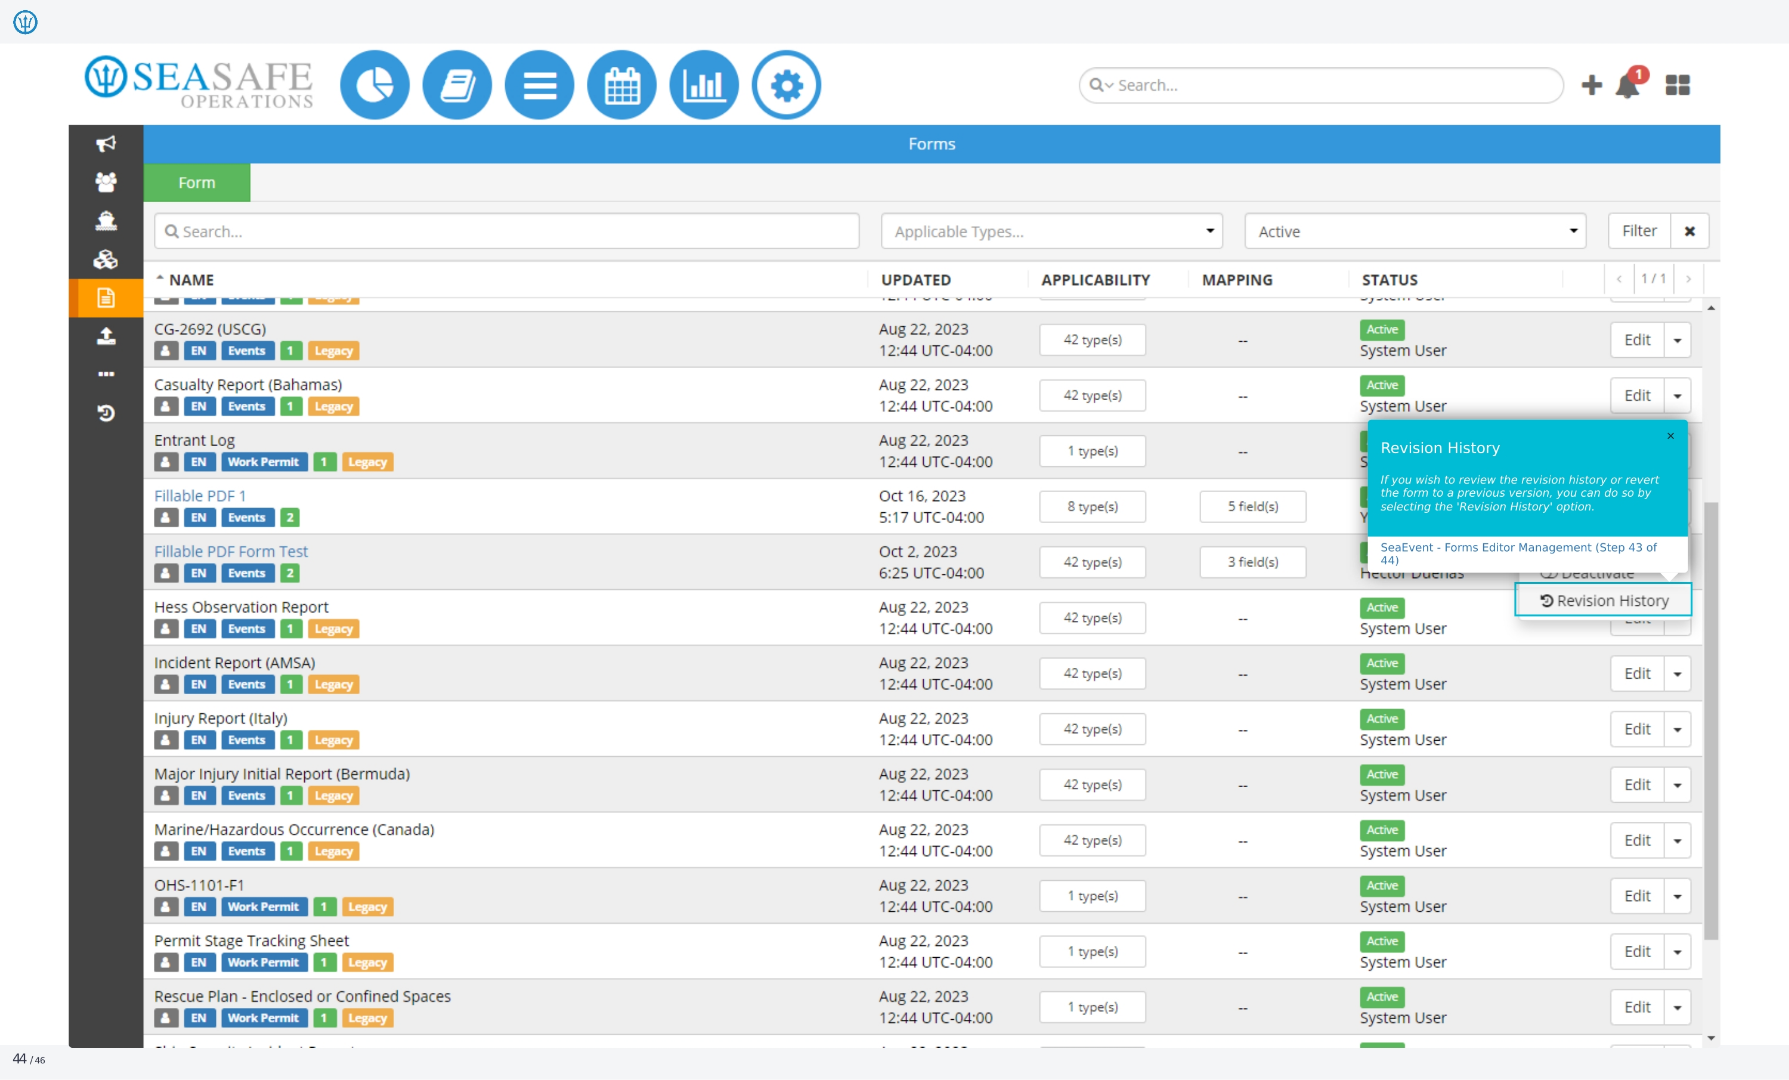Click the forms list search field
Screen dimensions: 1789x1080
507,231
